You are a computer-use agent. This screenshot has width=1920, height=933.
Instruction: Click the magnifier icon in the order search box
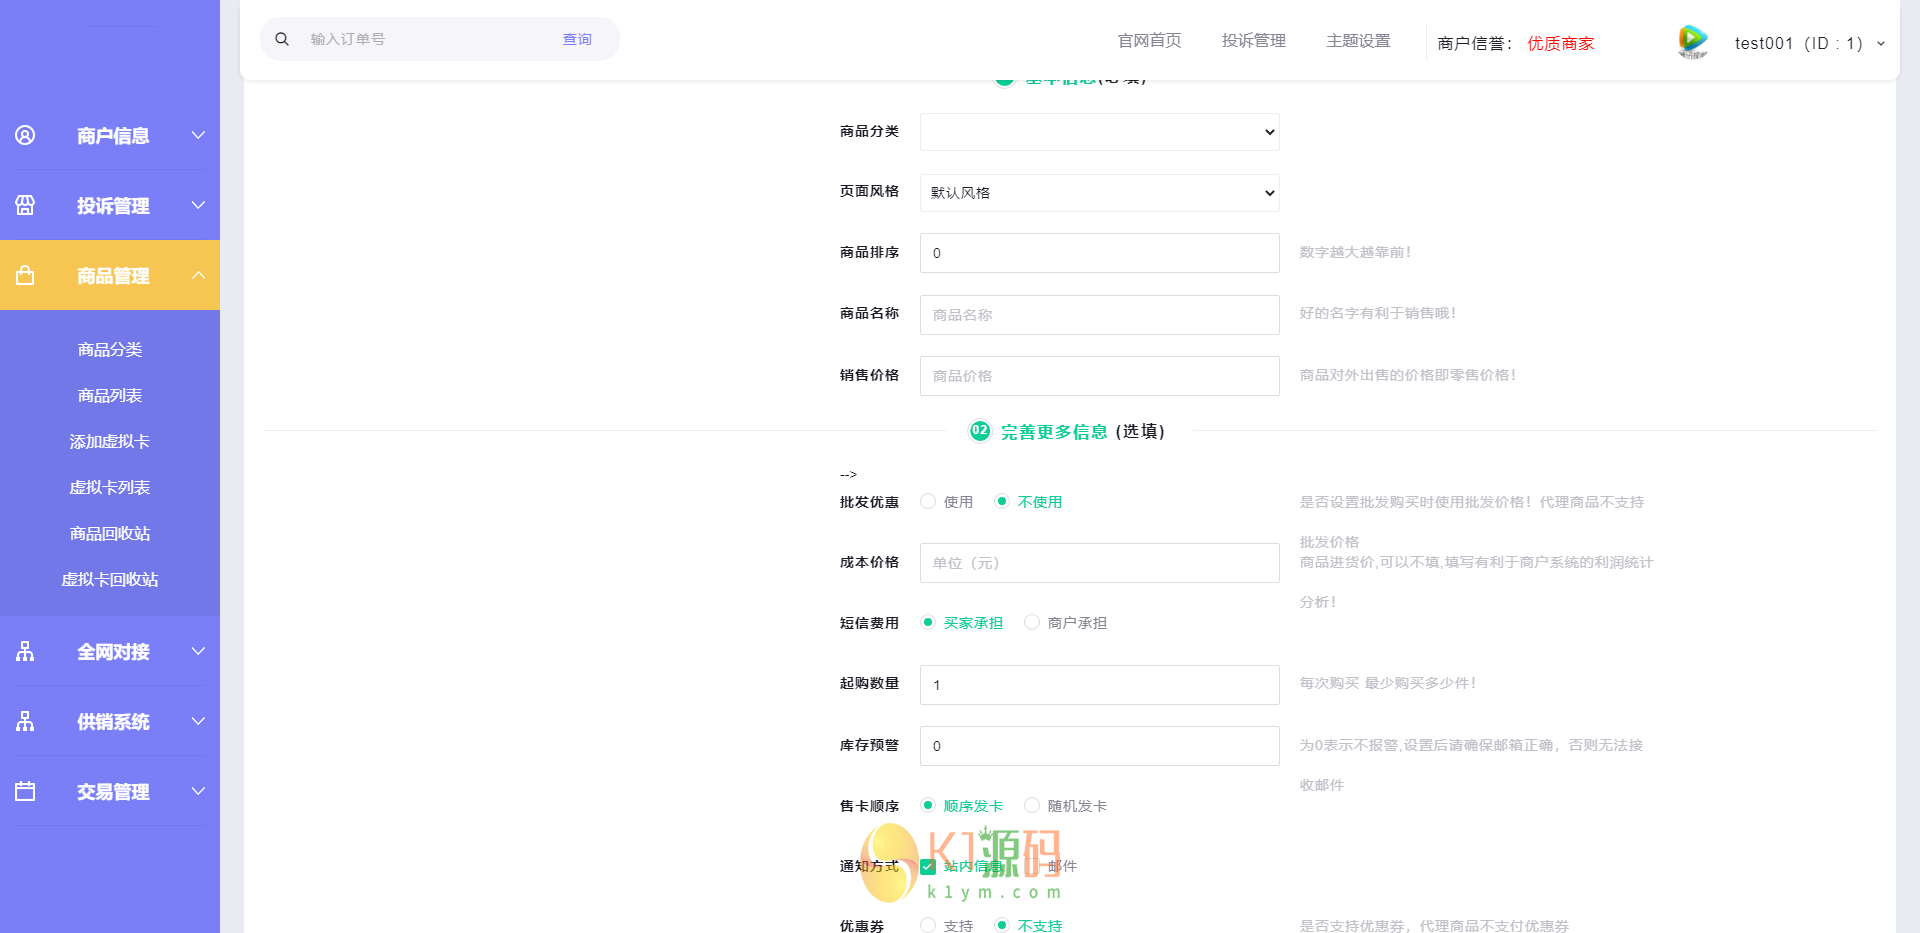click(282, 39)
